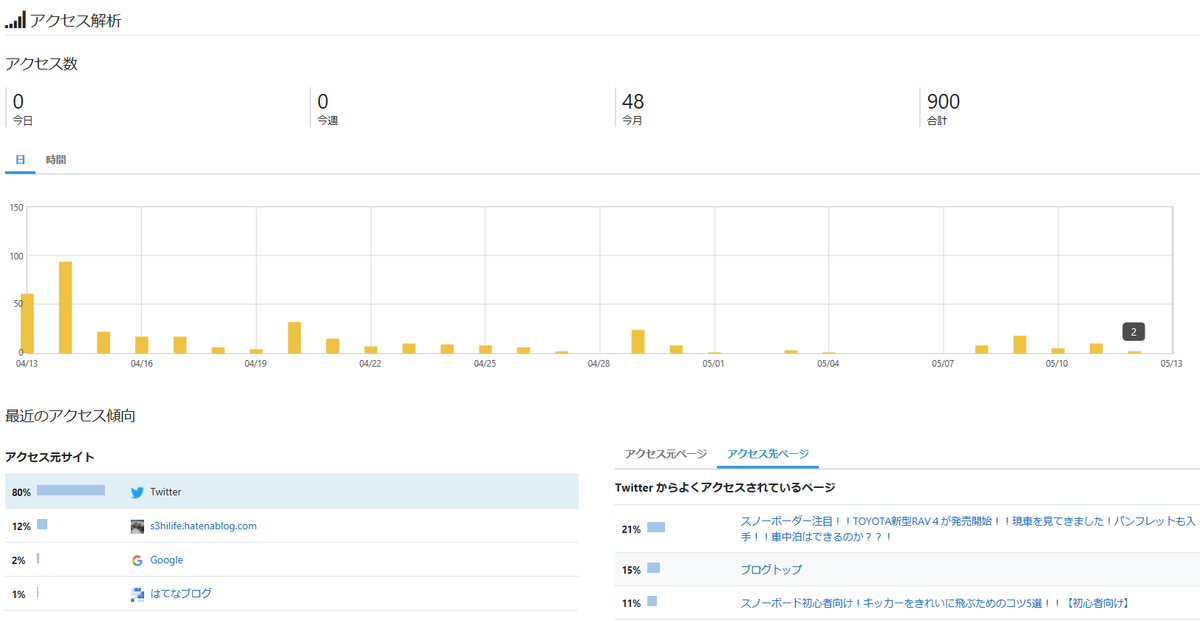
Task: Open the はてなブログ referrer link
Action: tap(181, 594)
